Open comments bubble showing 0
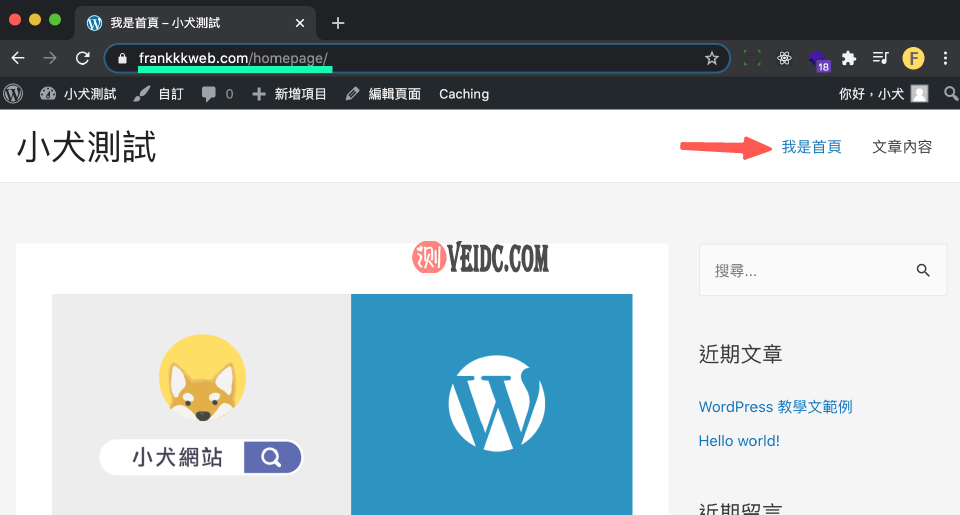Viewport: 960px width, 515px height. (217, 94)
